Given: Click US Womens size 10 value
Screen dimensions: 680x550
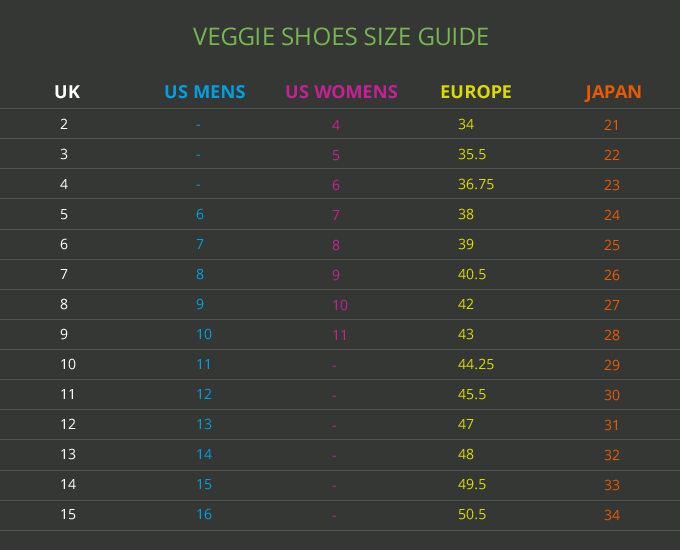Looking at the screenshot, I should (340, 305).
